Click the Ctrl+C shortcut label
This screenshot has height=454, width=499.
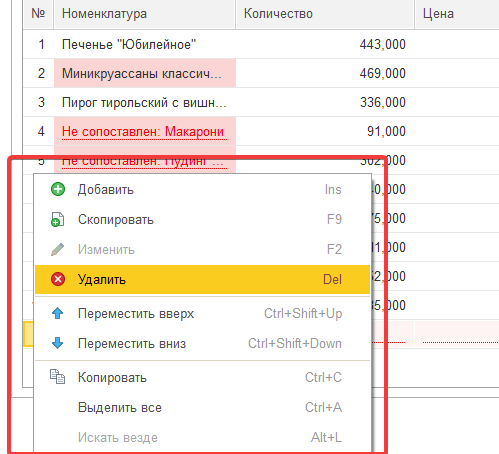point(323,377)
